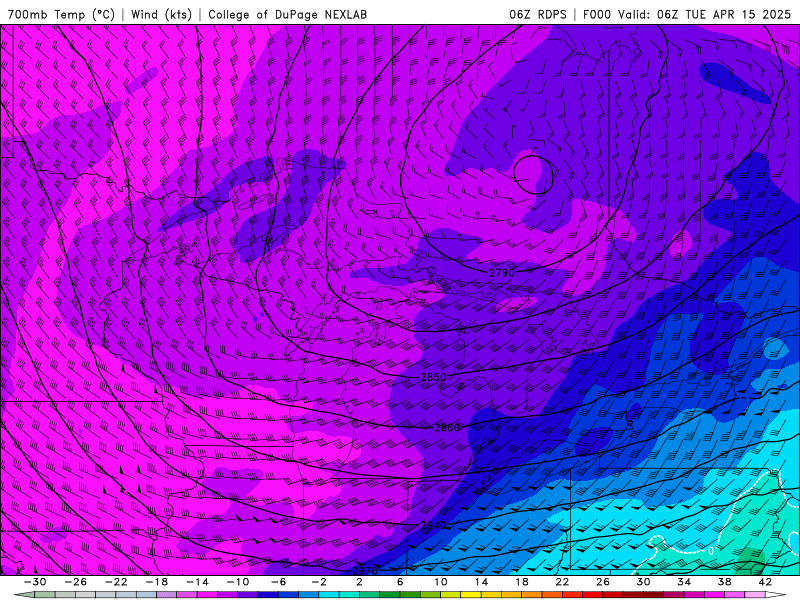Click the -30 value on the color scale
The height and width of the screenshot is (600, 800).
(35, 582)
